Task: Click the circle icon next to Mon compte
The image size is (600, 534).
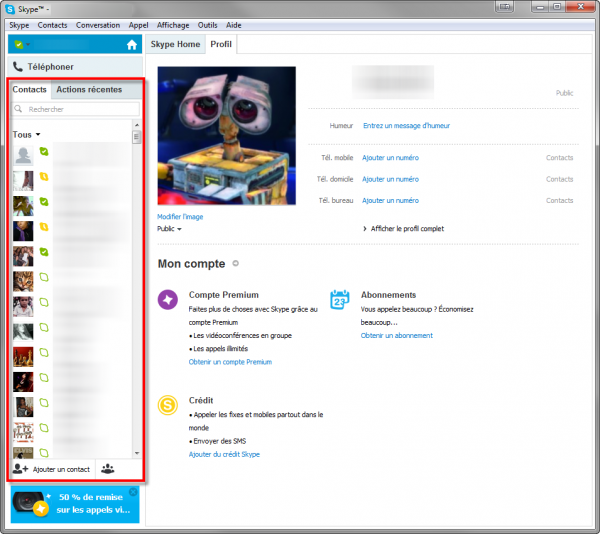Action: point(236,263)
